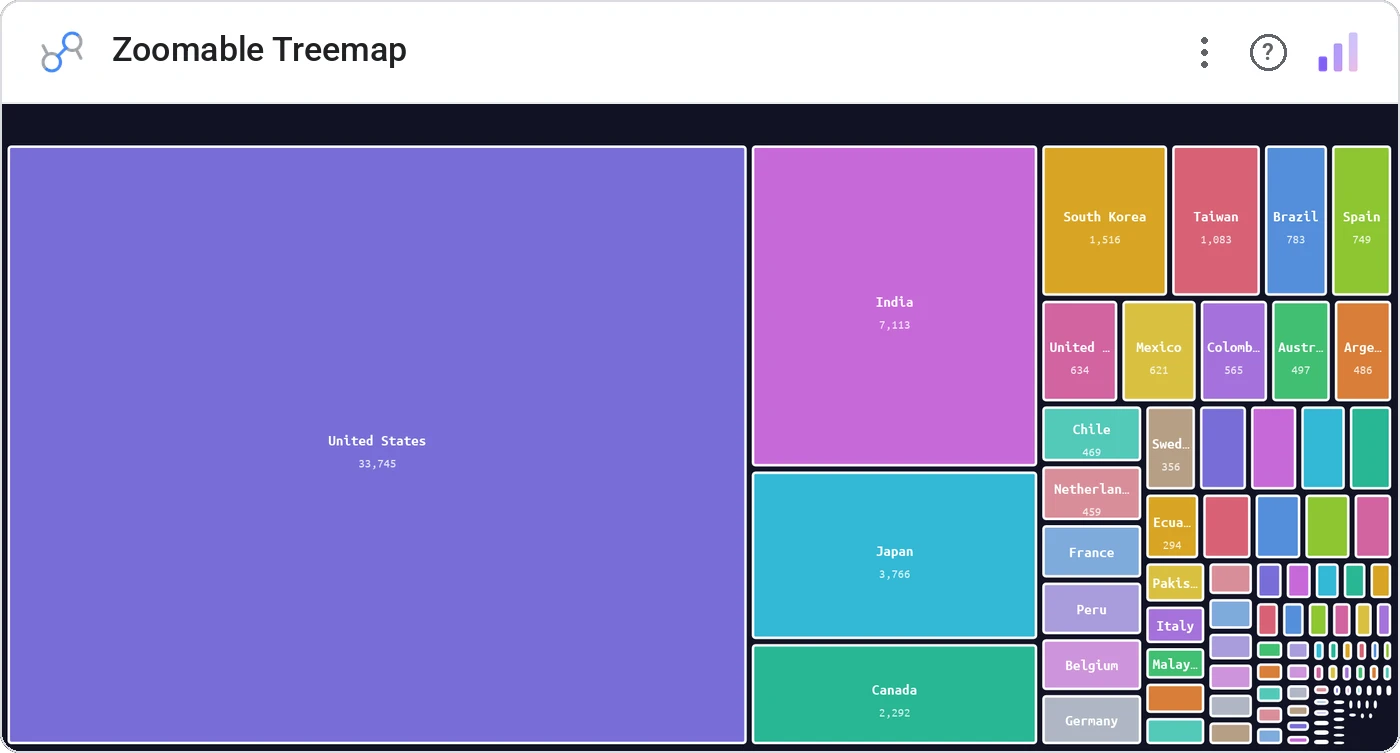Image resolution: width=1400 pixels, height=753 pixels.
Task: Open the Australia tile showing 497
Action: 1301,351
